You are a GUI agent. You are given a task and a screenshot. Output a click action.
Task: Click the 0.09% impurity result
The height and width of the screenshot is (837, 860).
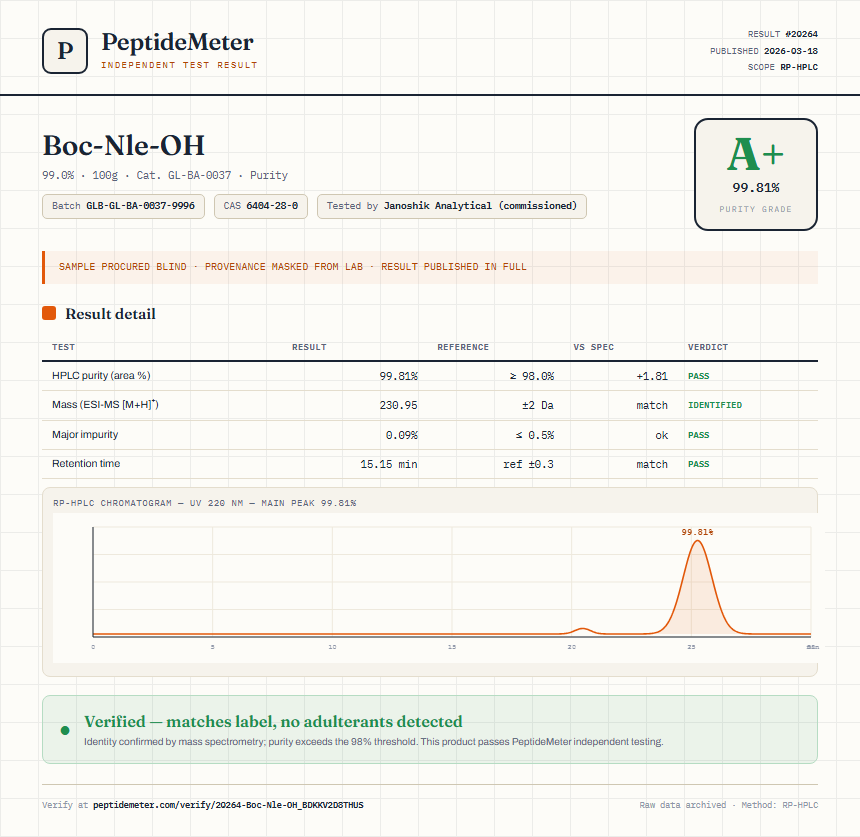(401, 436)
